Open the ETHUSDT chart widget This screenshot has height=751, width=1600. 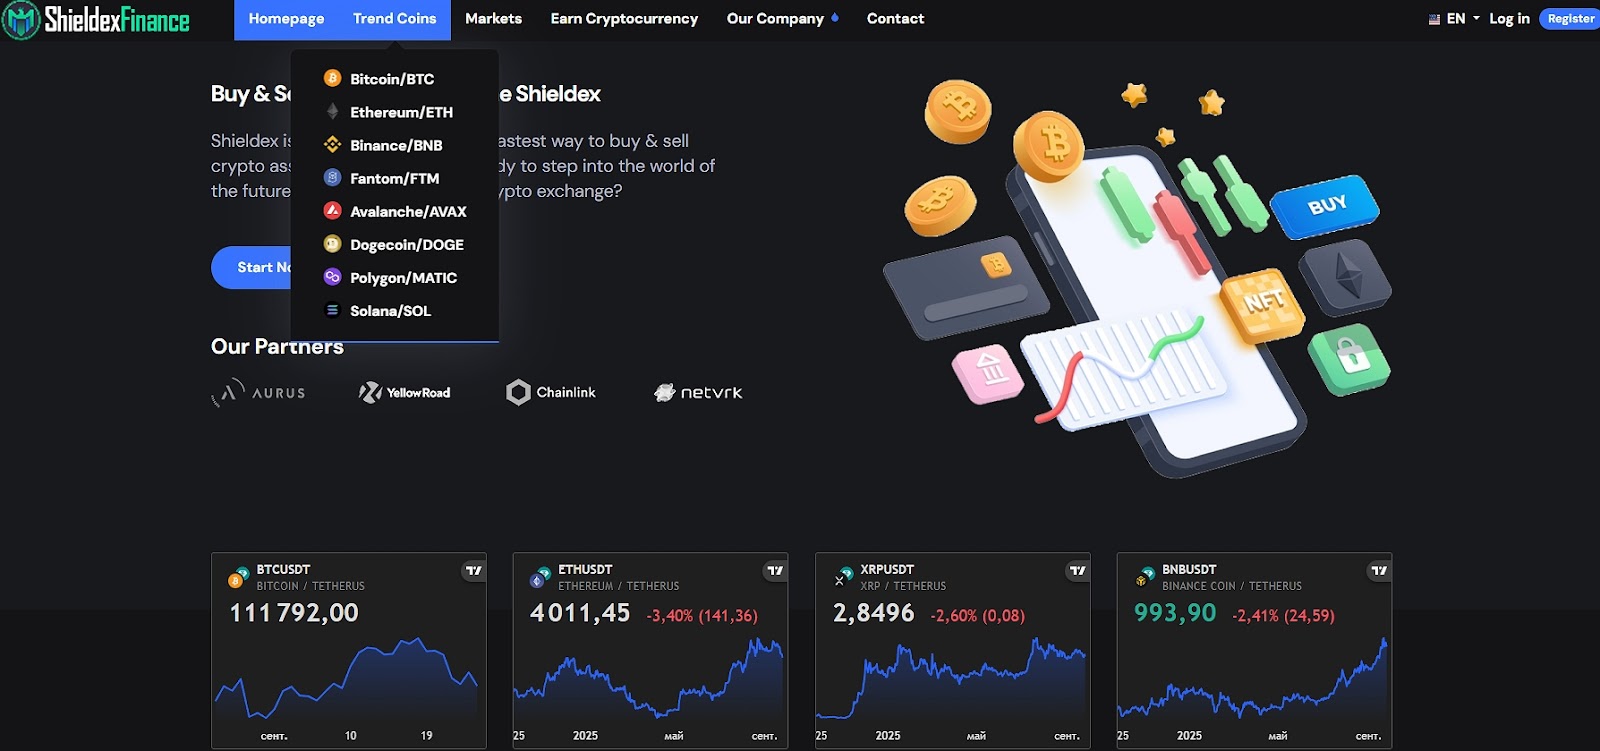pyautogui.click(x=650, y=650)
